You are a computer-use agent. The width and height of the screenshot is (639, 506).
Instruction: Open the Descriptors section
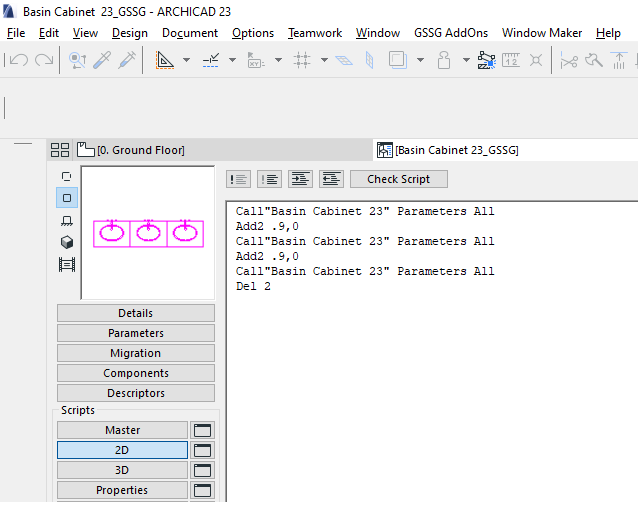pyautogui.click(x=136, y=393)
